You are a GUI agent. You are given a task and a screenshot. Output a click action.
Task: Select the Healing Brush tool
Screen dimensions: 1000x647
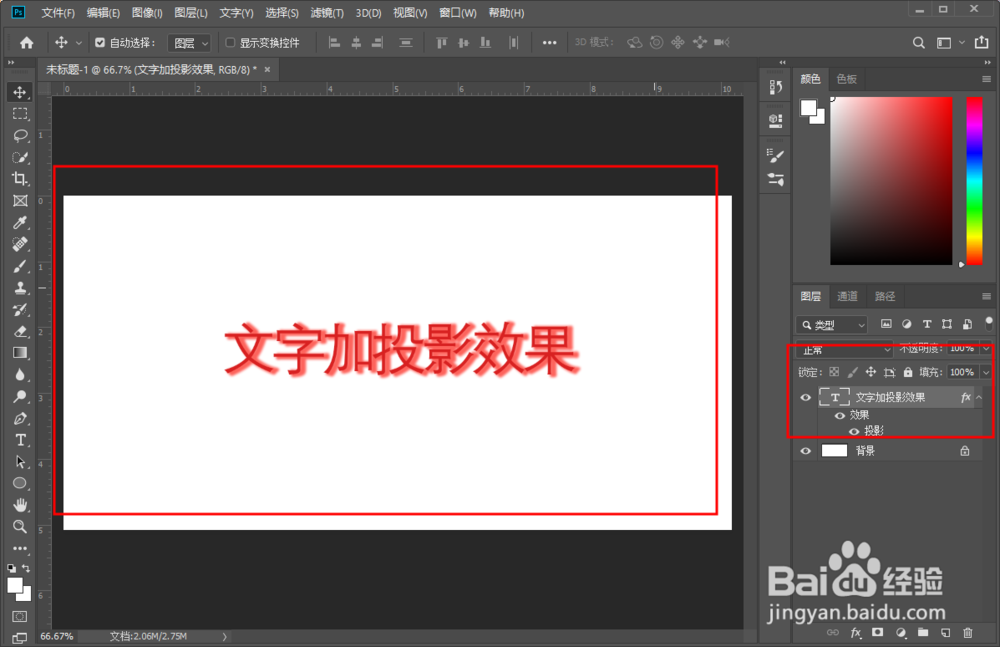20,244
